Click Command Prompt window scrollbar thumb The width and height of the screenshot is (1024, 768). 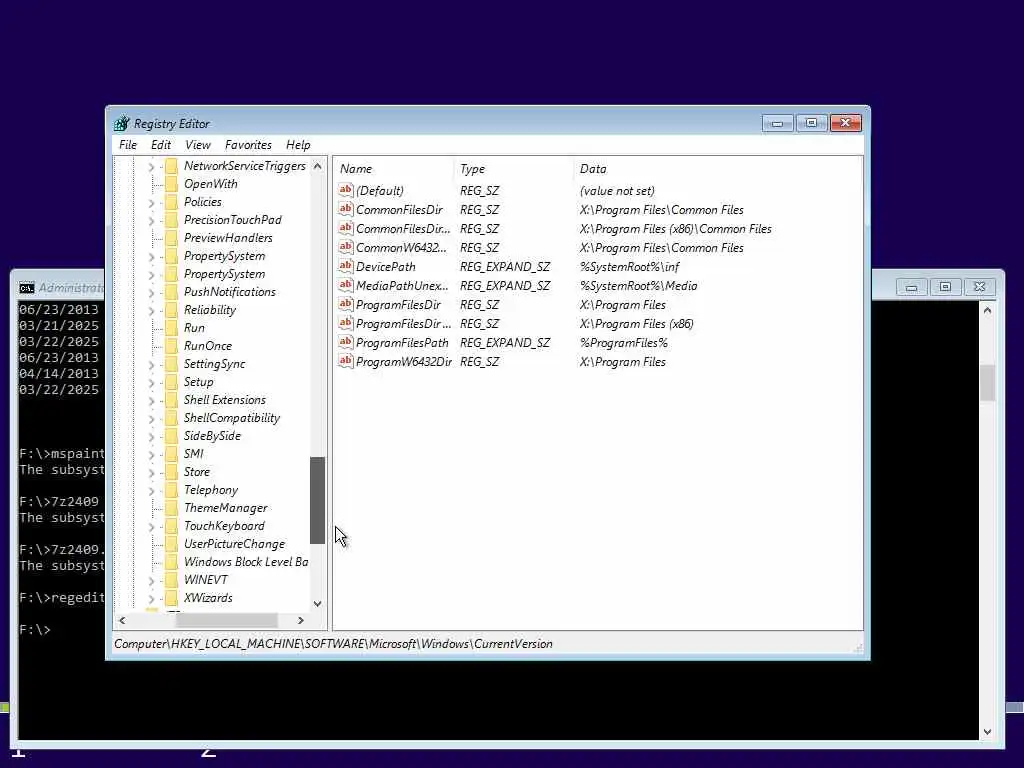click(x=987, y=383)
